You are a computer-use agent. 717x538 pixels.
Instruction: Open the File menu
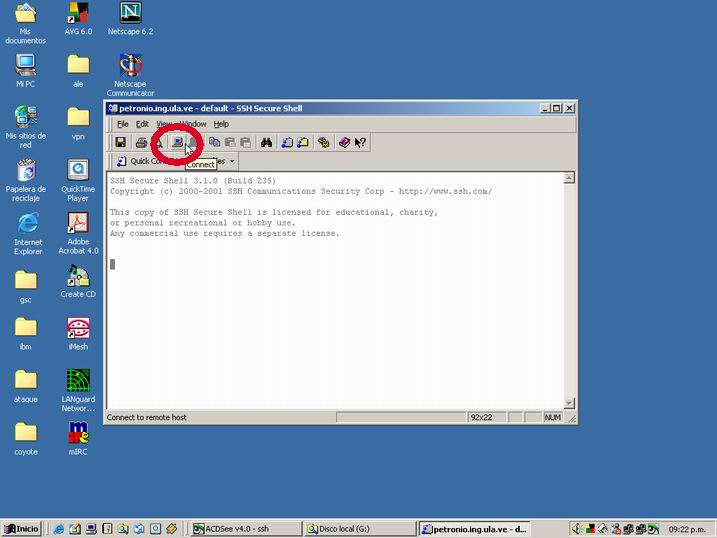click(x=123, y=124)
